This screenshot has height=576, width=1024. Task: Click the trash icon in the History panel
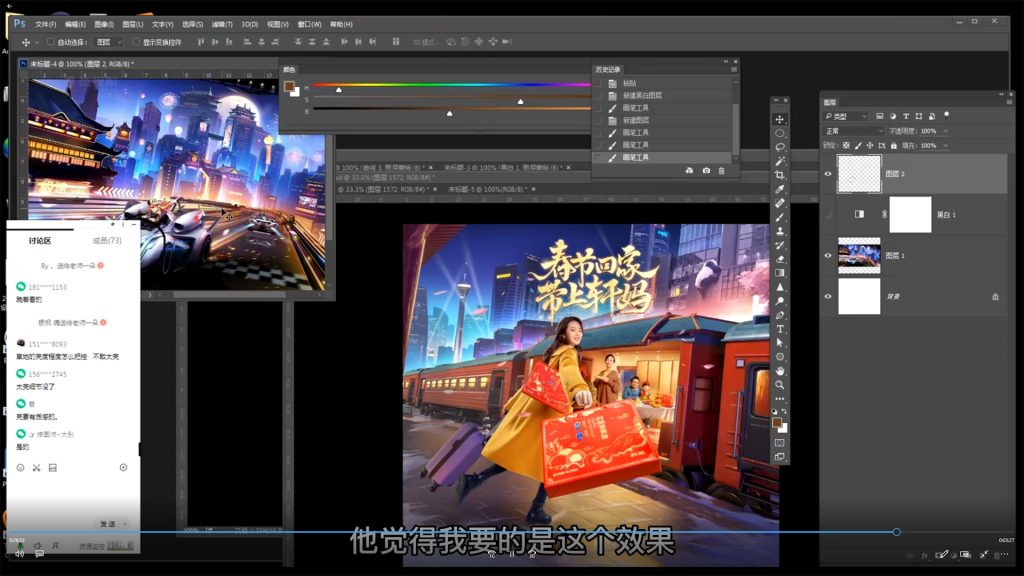[x=721, y=171]
